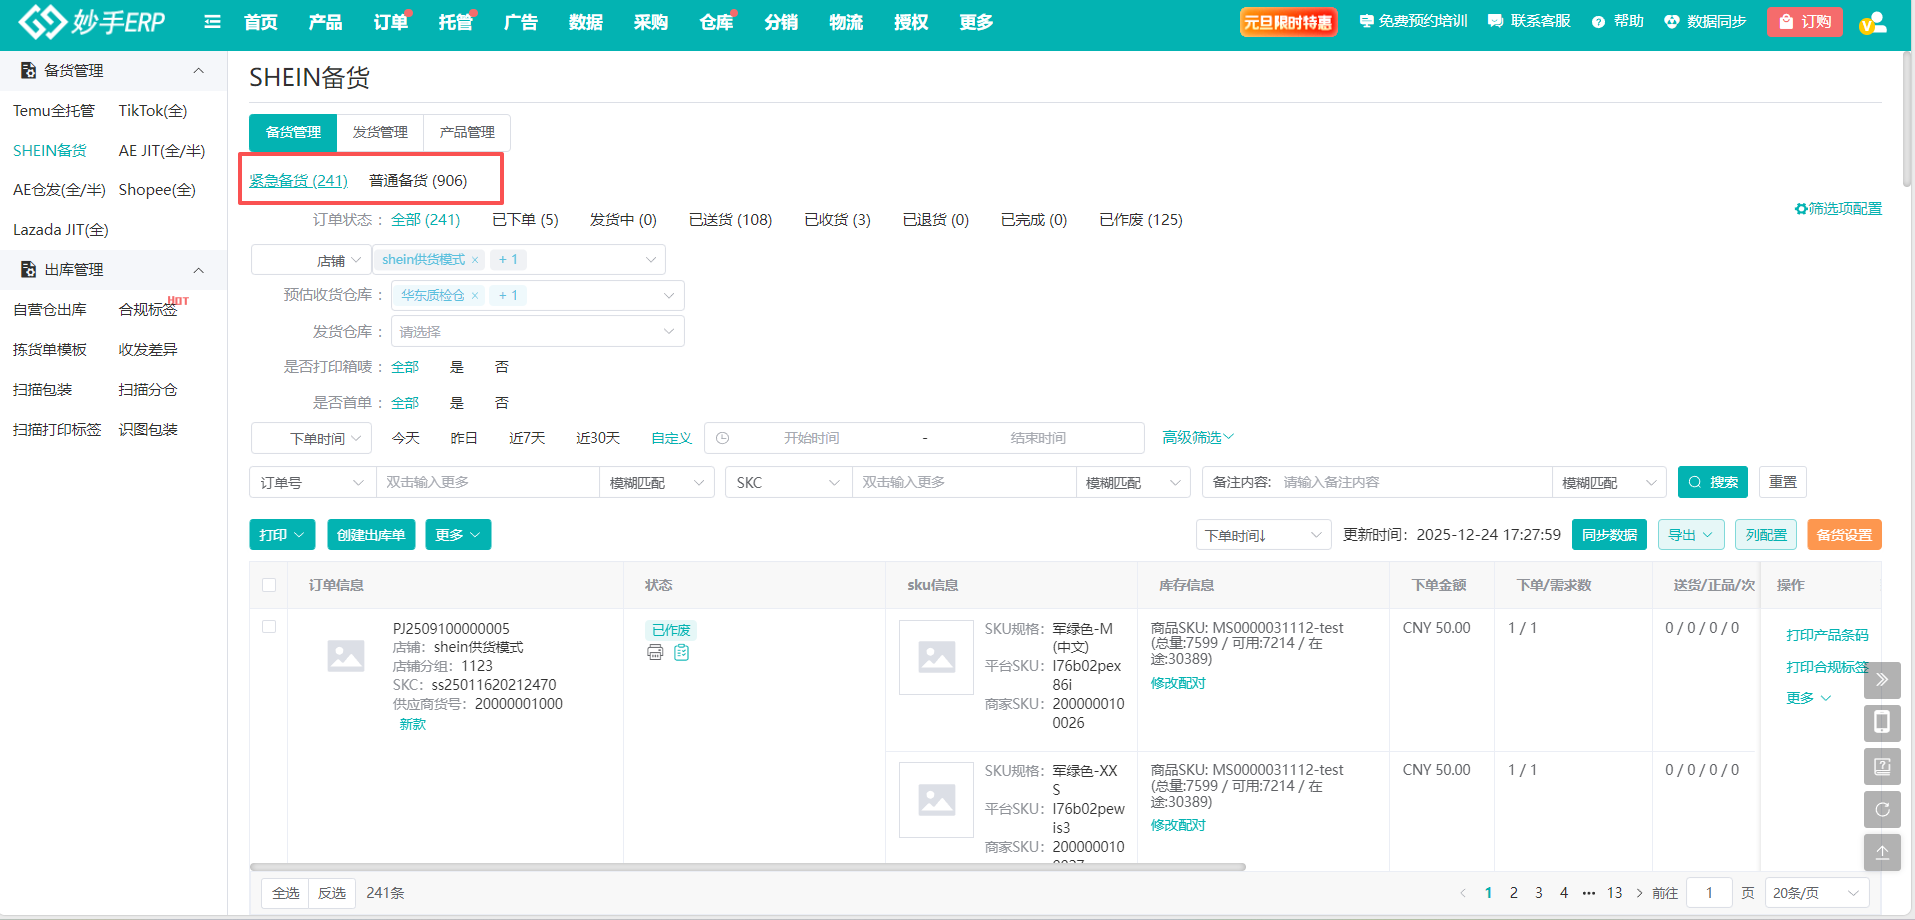Viewport: 1915px width, 920px height.
Task: Click the clipboard checklist icon in status column
Action: point(682,653)
